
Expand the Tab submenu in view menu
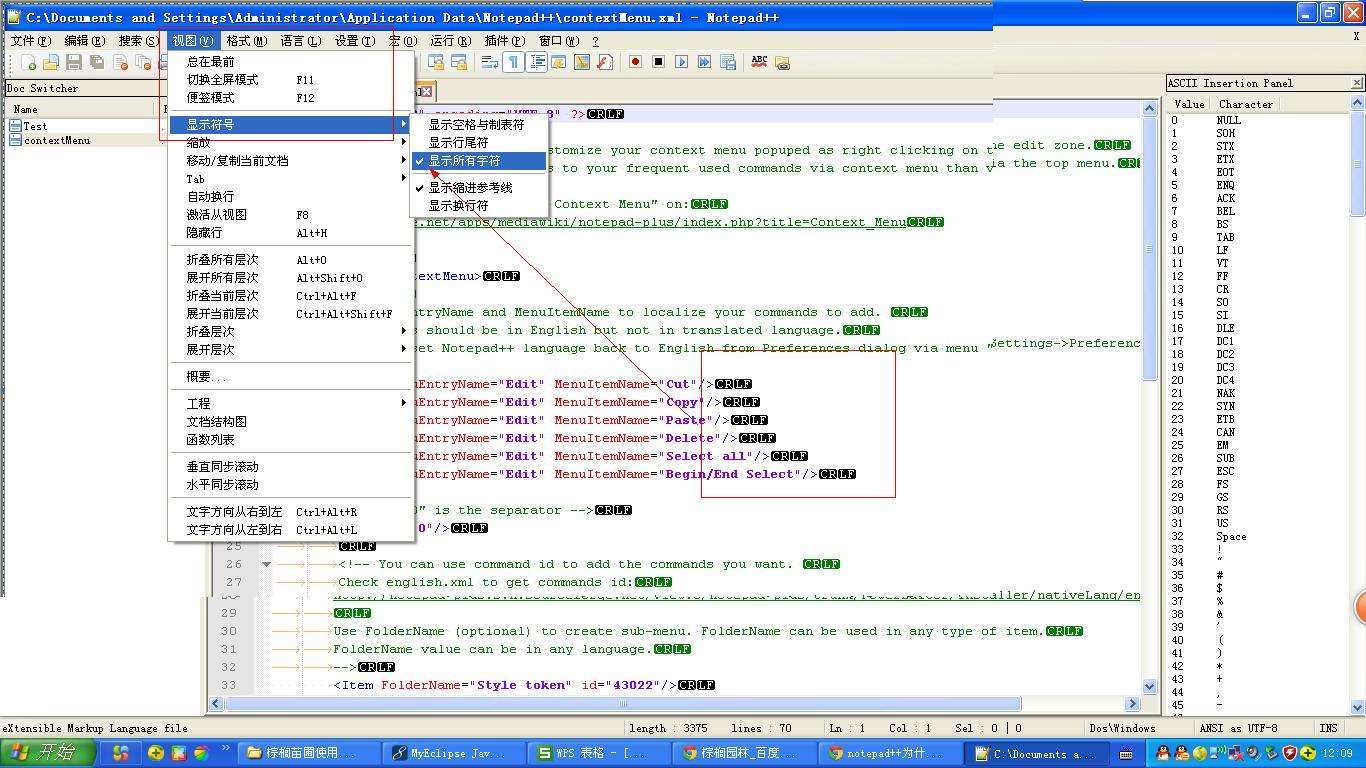coord(290,179)
